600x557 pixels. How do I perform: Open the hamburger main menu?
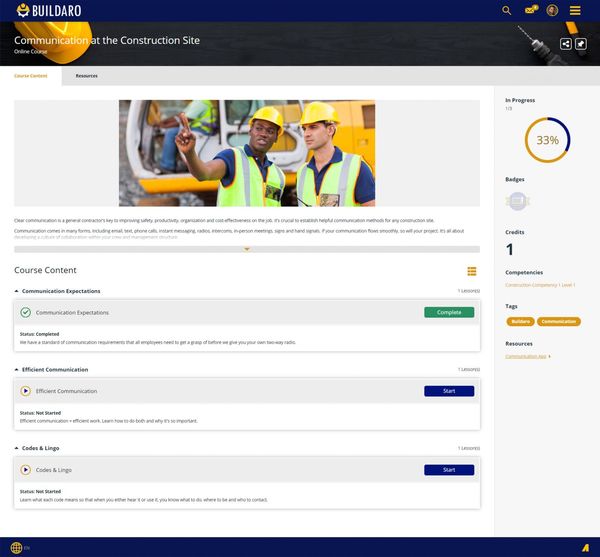pyautogui.click(x=575, y=10)
